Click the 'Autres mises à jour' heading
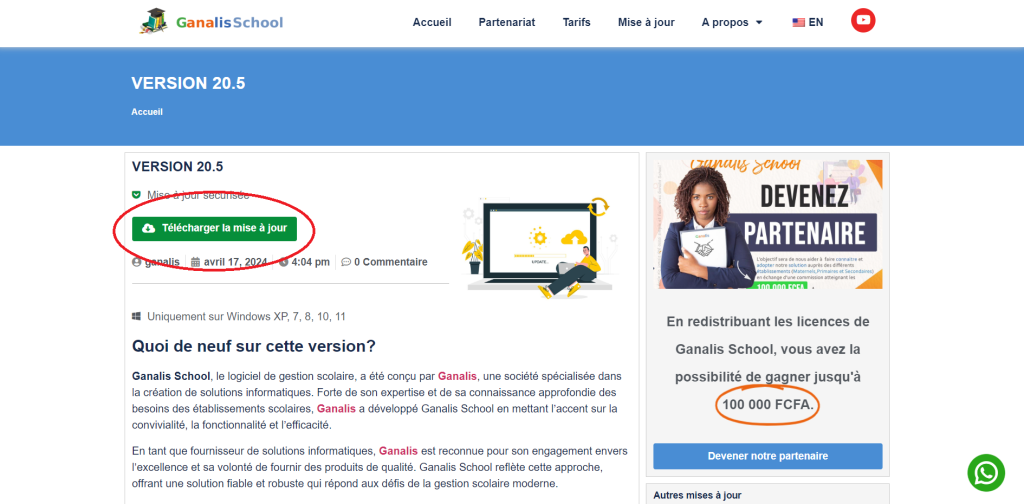This screenshot has height=504, width=1024. 697,496
